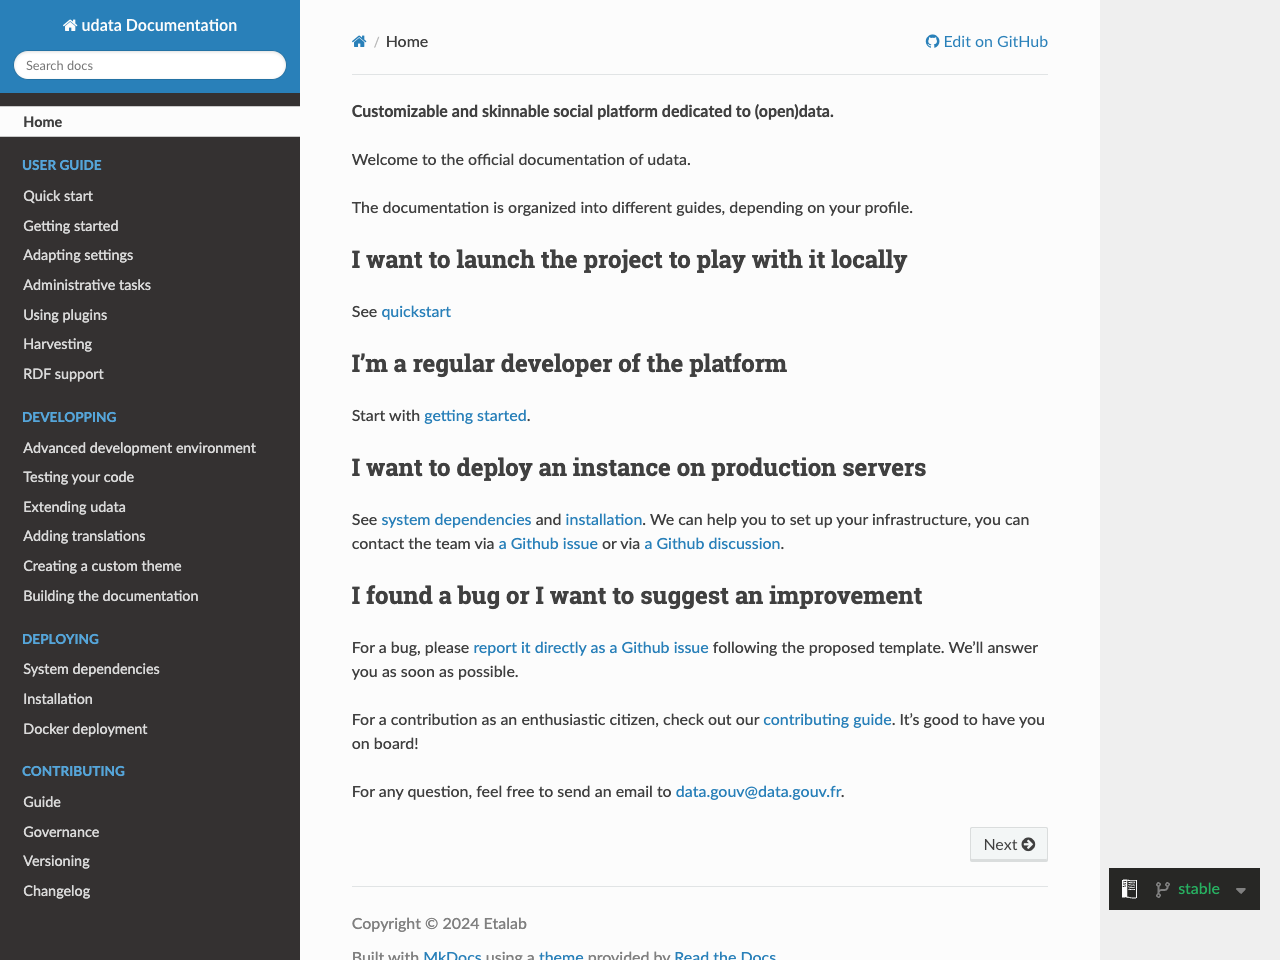Open 'report it directly as a Github issue'

[591, 647]
